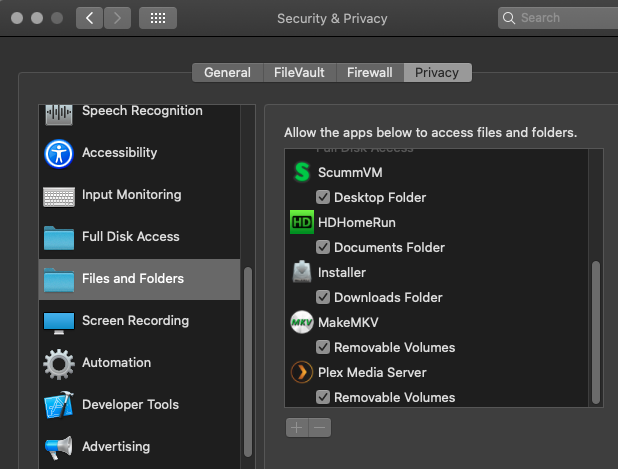Go back with the left arrow button
Screen dimensions: 618x469
89,18
